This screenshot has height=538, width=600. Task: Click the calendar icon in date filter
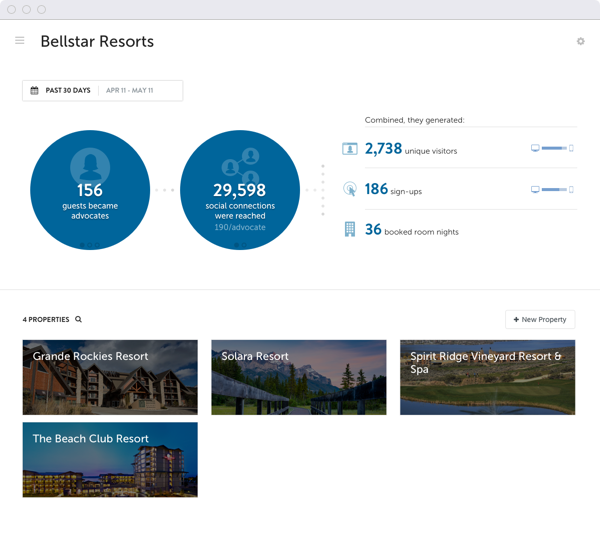pos(35,91)
